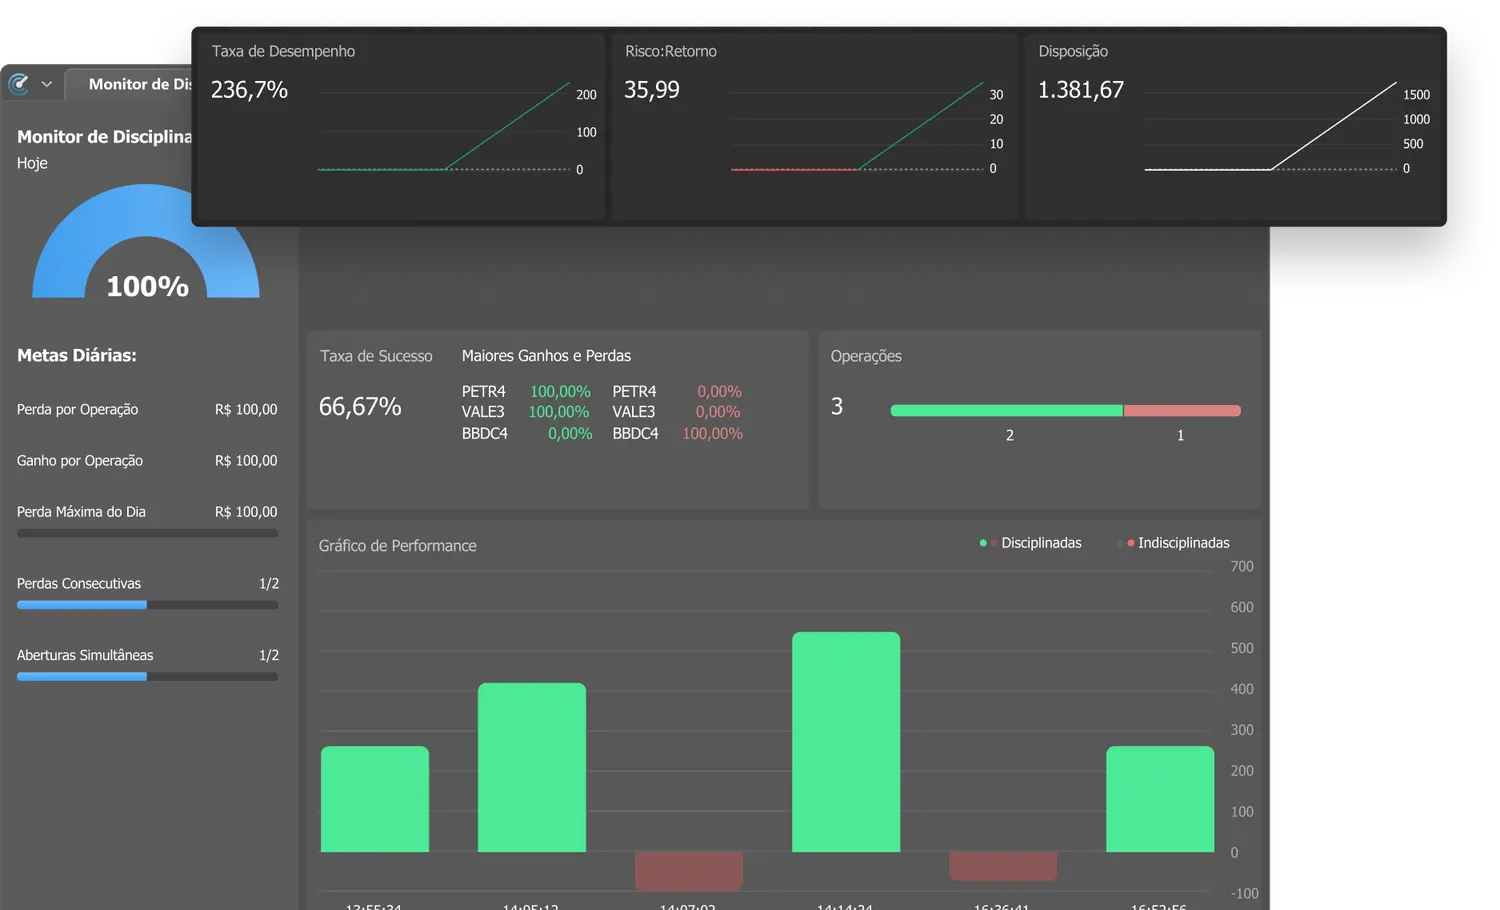The height and width of the screenshot is (910, 1500).
Task: Click the blue gauge app logo icon
Action: coord(18,84)
